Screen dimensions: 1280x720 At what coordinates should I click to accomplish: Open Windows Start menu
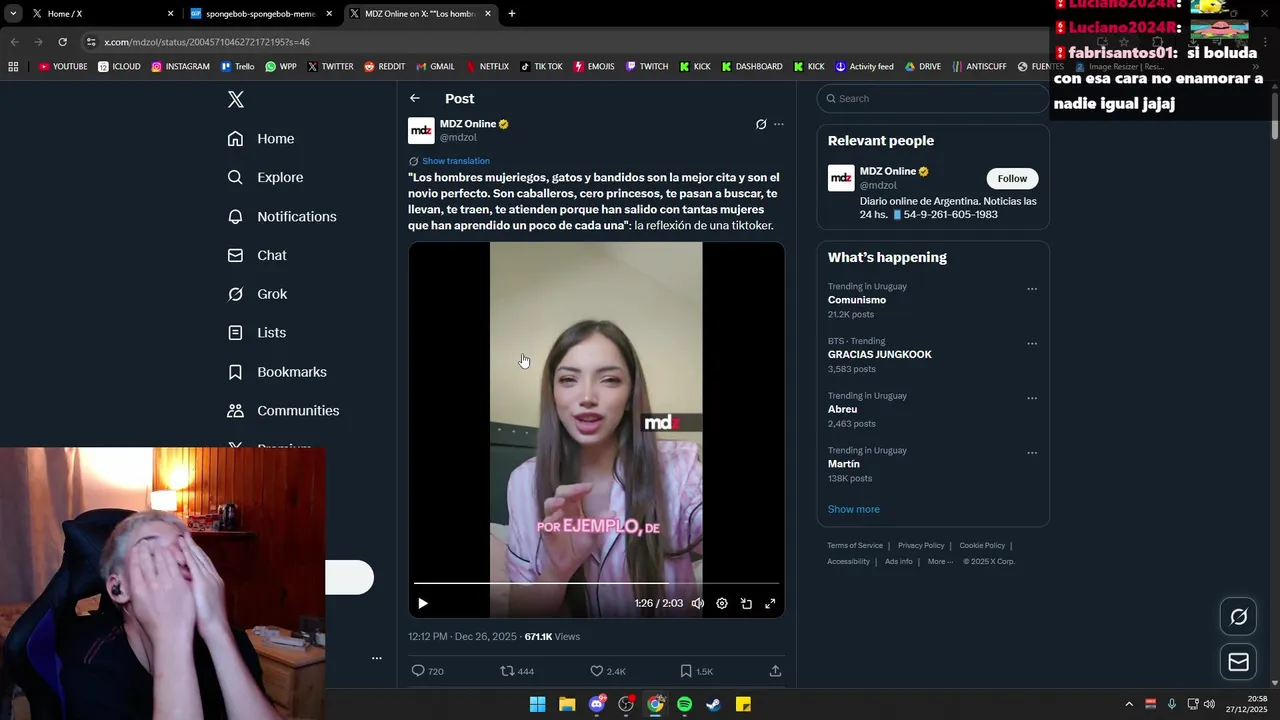point(537,704)
